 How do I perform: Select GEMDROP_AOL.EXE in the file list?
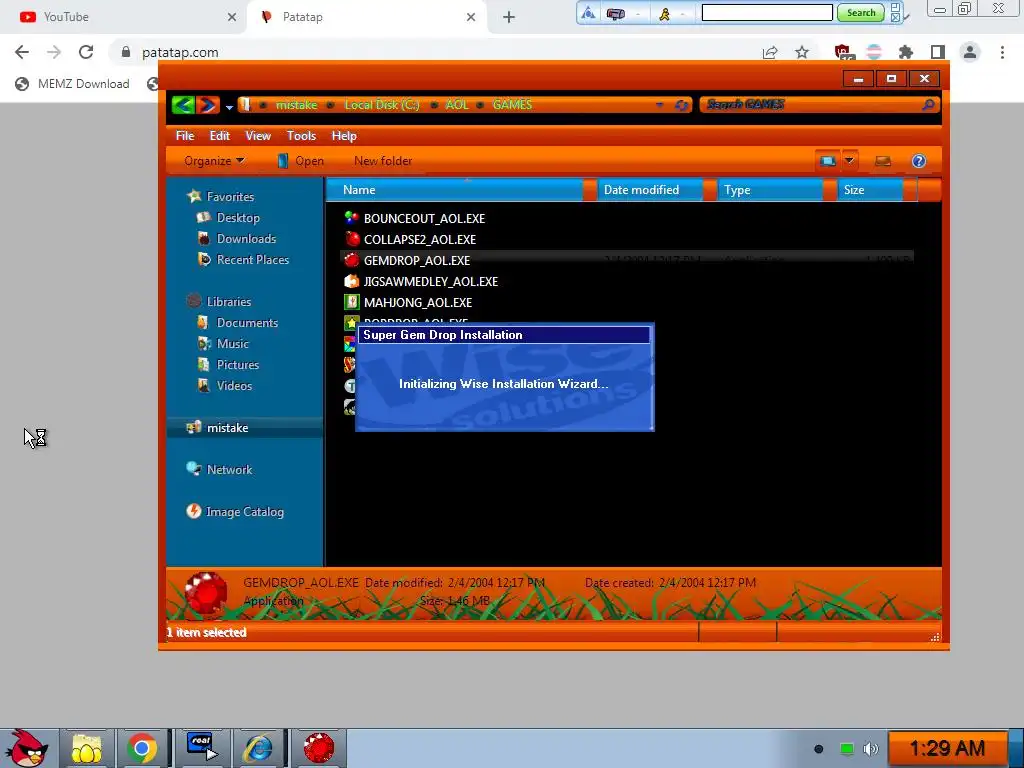417,261
